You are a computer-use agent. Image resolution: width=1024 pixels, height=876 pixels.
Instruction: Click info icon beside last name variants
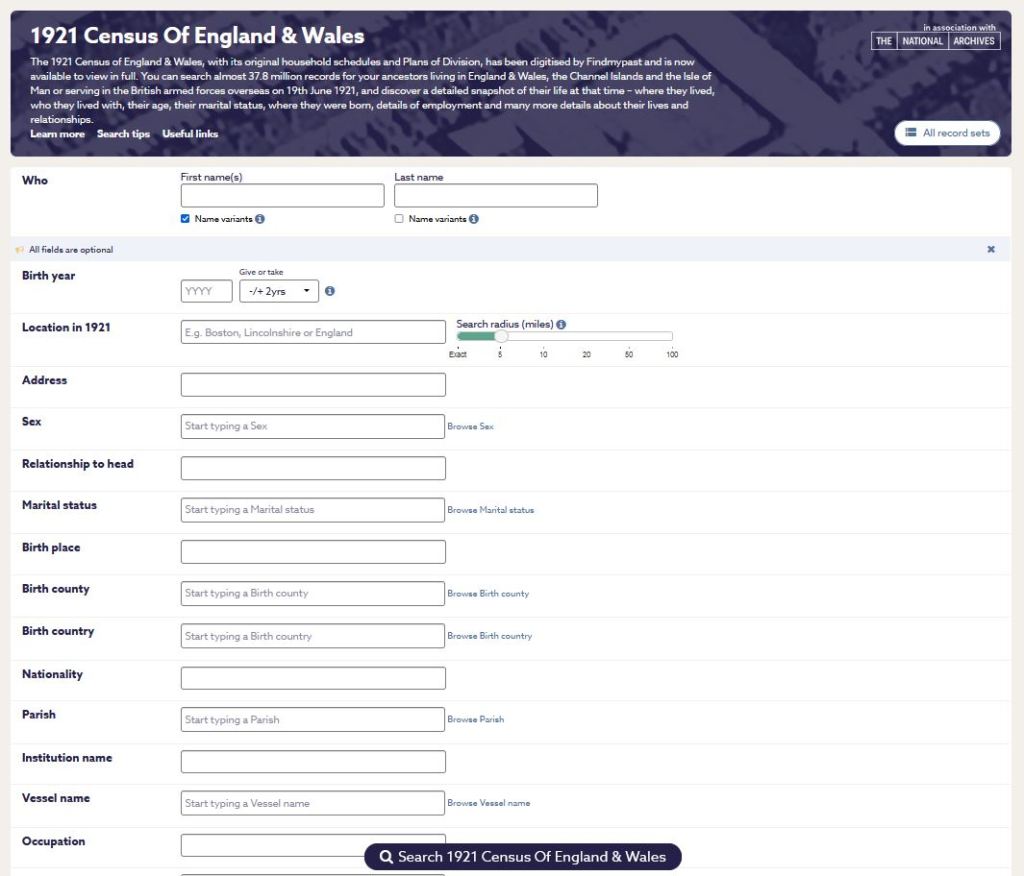pyautogui.click(x=474, y=219)
